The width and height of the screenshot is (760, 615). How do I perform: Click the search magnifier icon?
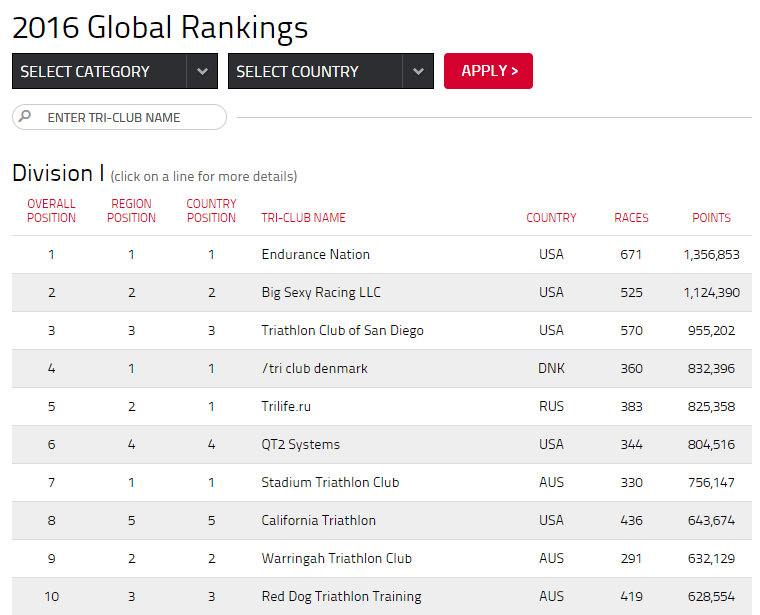(x=25, y=116)
